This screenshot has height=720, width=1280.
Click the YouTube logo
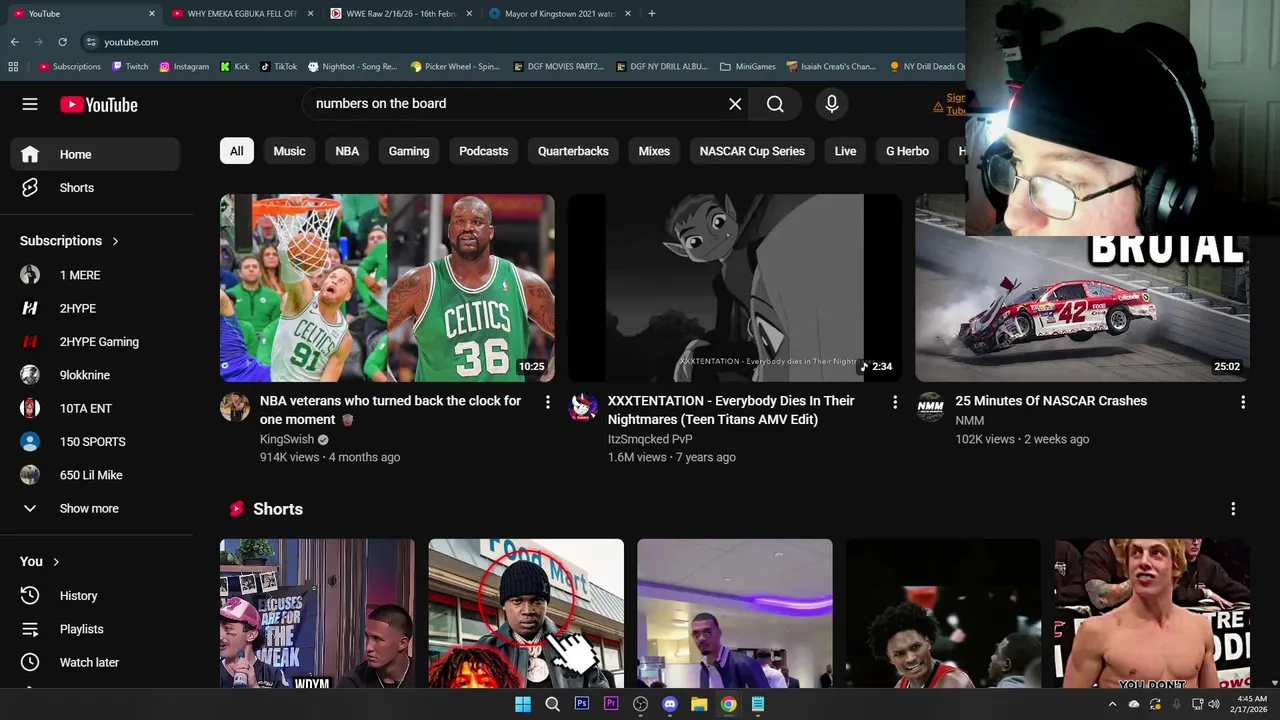point(98,105)
